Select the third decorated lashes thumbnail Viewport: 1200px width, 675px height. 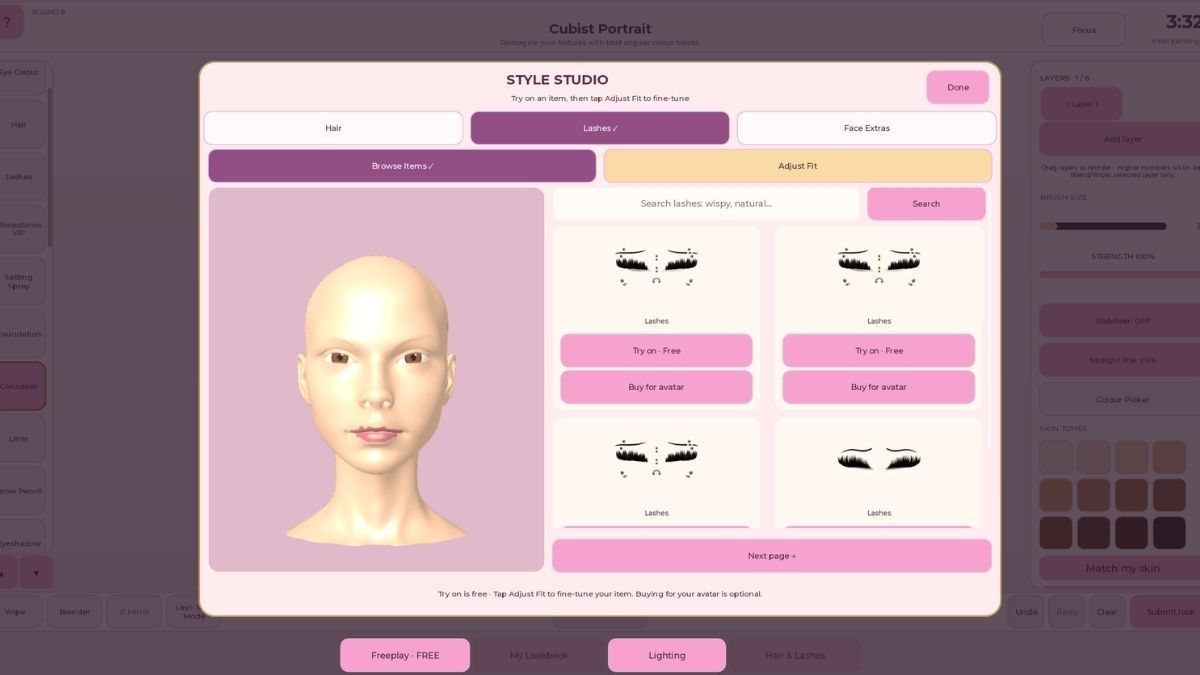[656, 460]
